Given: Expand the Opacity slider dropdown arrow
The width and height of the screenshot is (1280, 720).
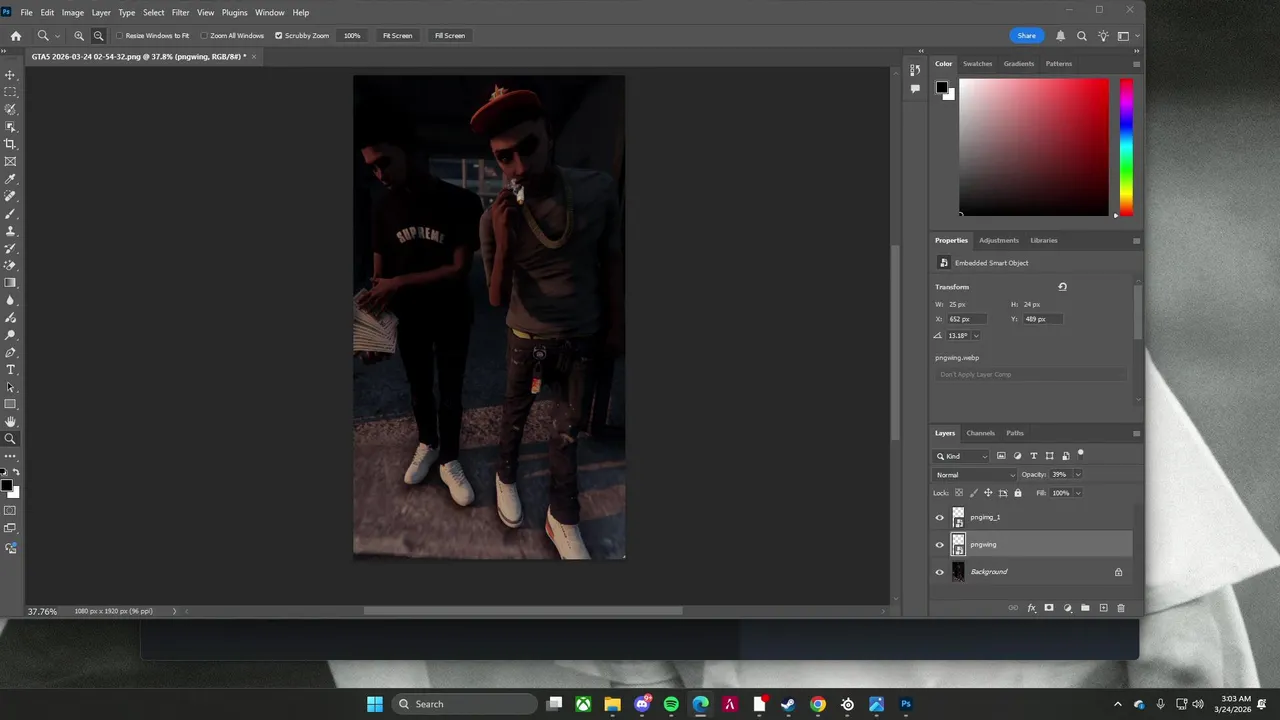Looking at the screenshot, I should [x=1078, y=475].
